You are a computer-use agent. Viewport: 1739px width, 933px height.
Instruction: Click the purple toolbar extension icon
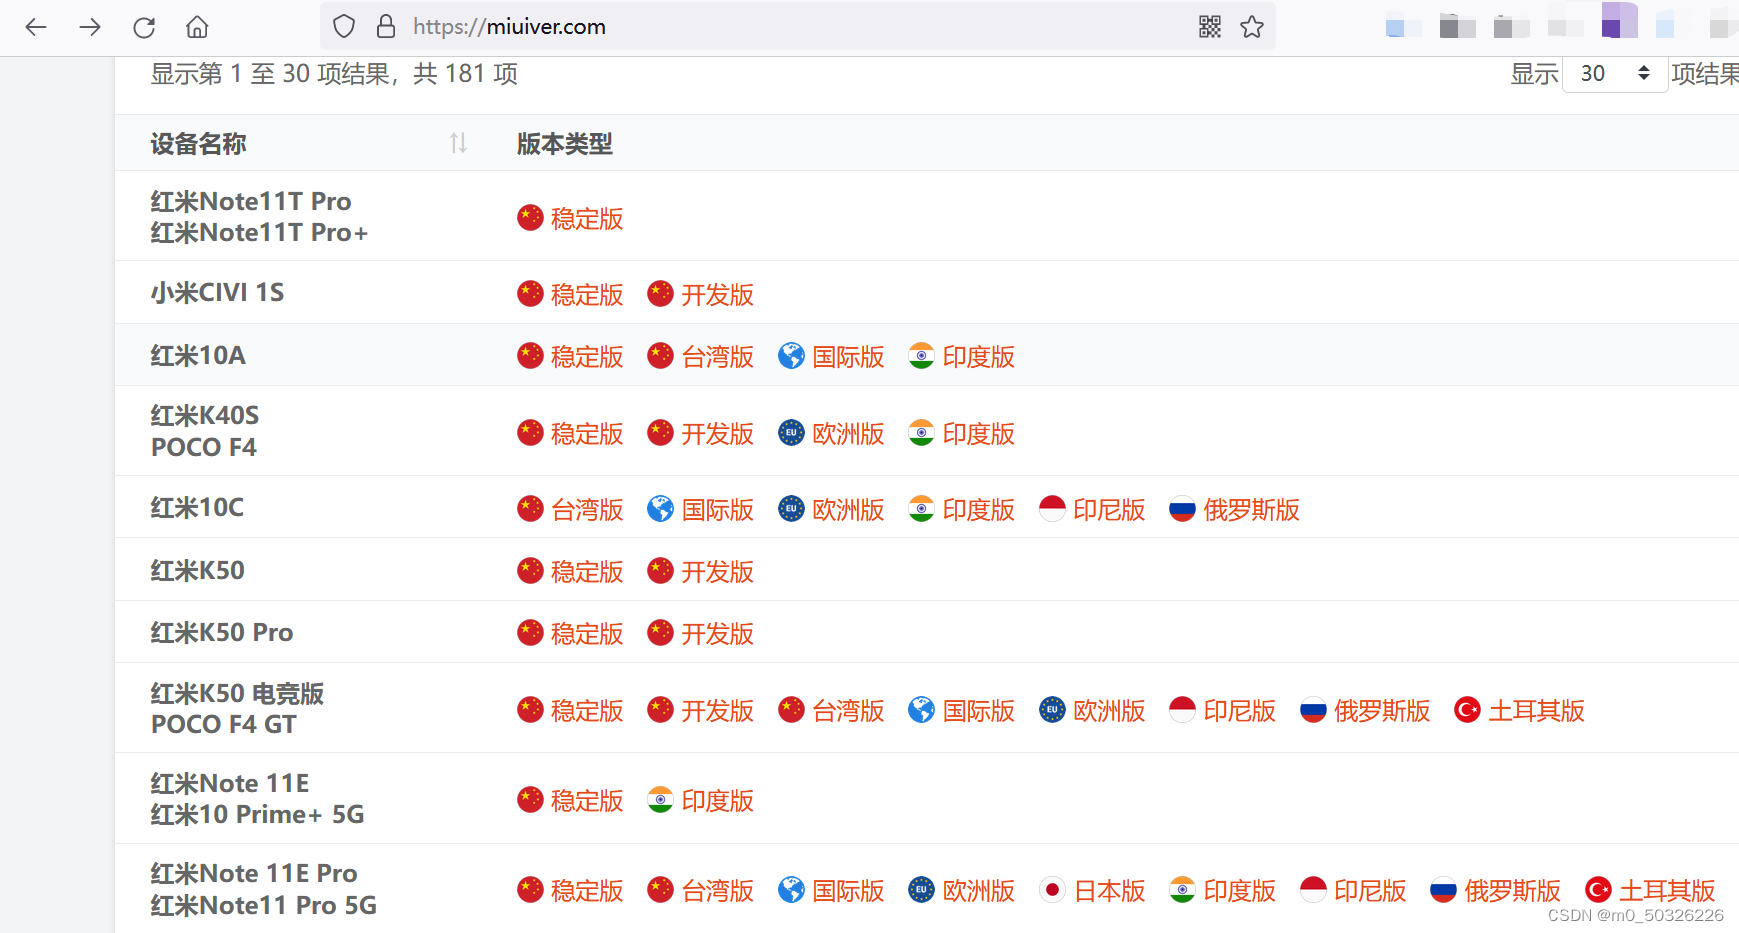point(1618,21)
